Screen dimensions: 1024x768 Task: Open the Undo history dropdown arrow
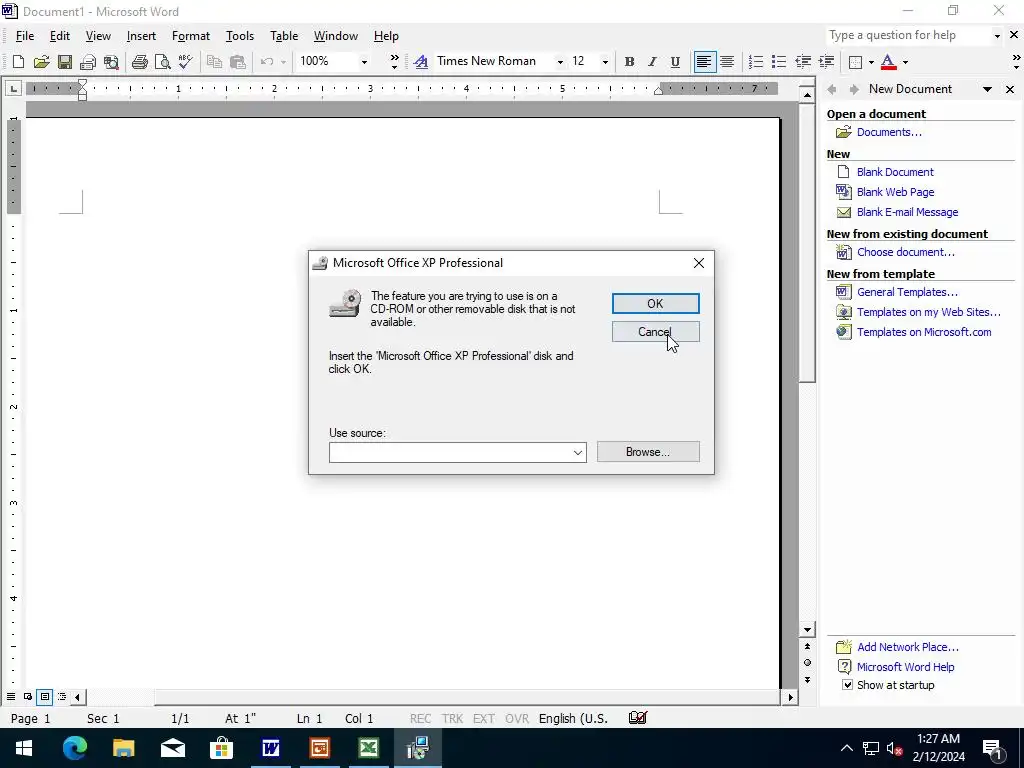click(283, 62)
